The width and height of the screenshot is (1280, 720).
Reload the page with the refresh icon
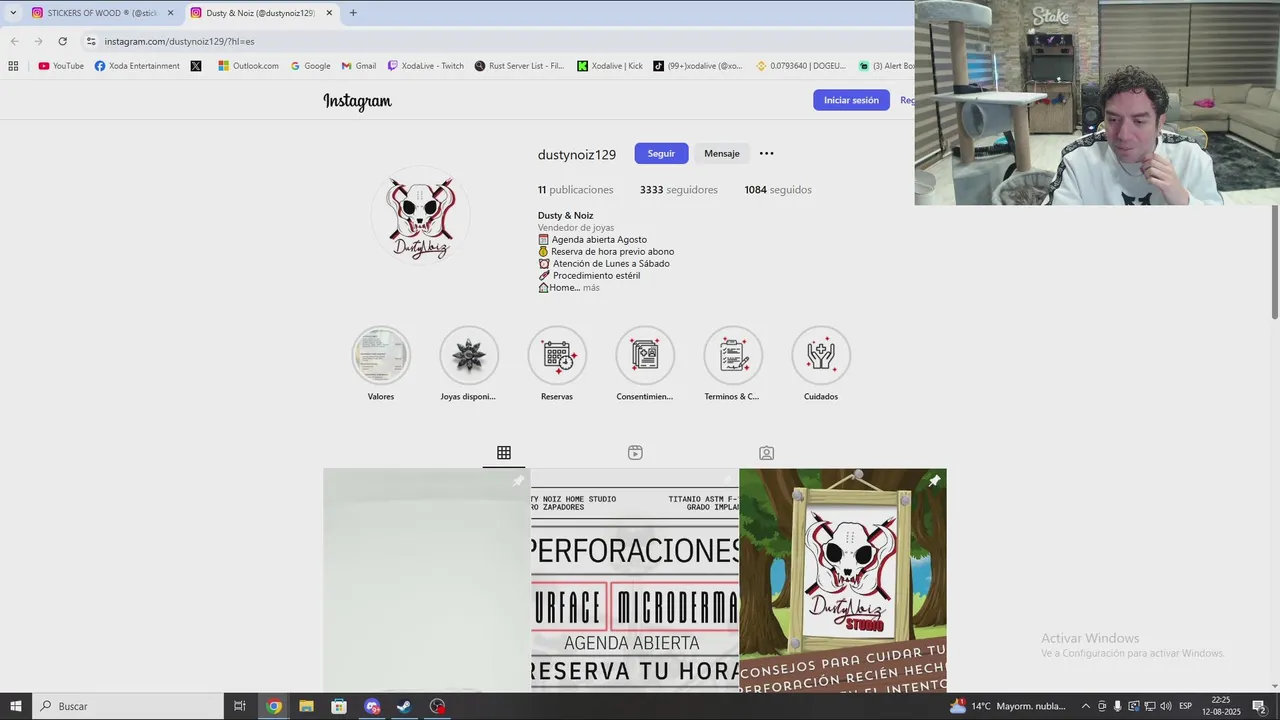62,41
